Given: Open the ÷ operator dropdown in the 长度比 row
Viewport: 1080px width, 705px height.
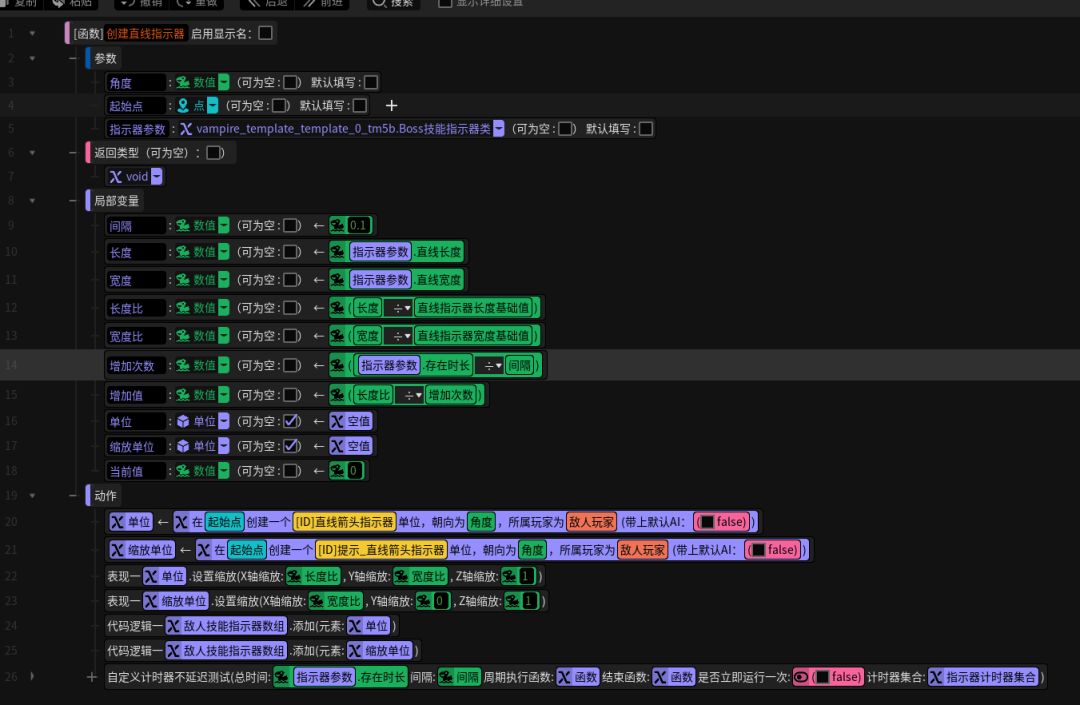Looking at the screenshot, I should click(x=399, y=308).
